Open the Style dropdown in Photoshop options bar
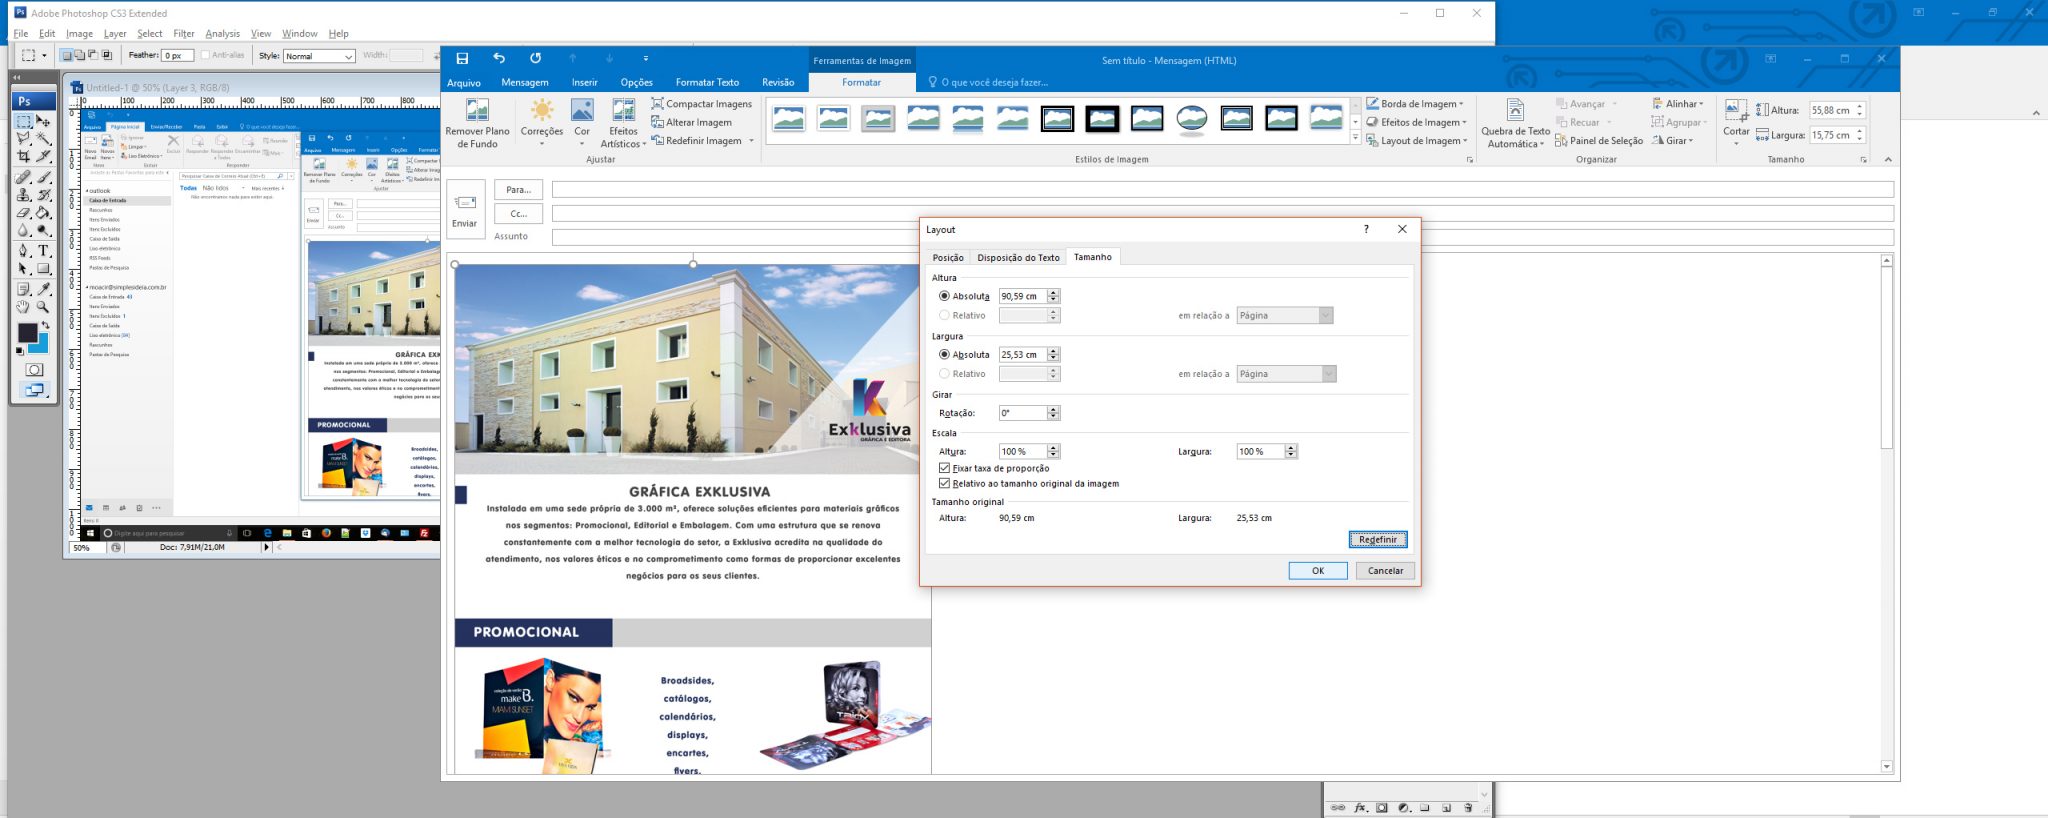The height and width of the screenshot is (818, 2048). coord(320,56)
